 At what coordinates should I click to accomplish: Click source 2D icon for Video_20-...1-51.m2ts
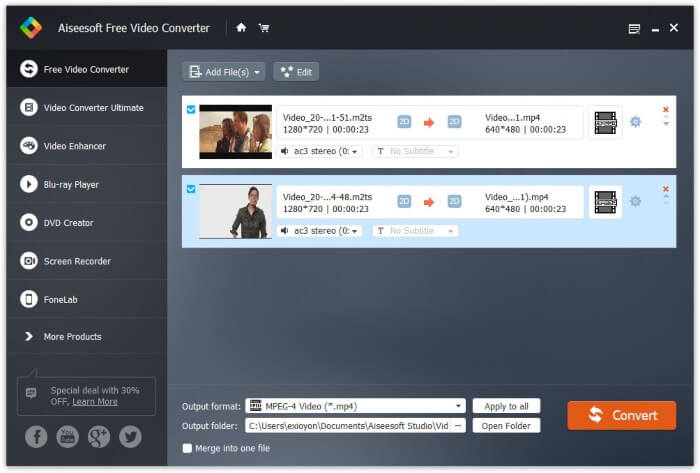[x=404, y=122]
